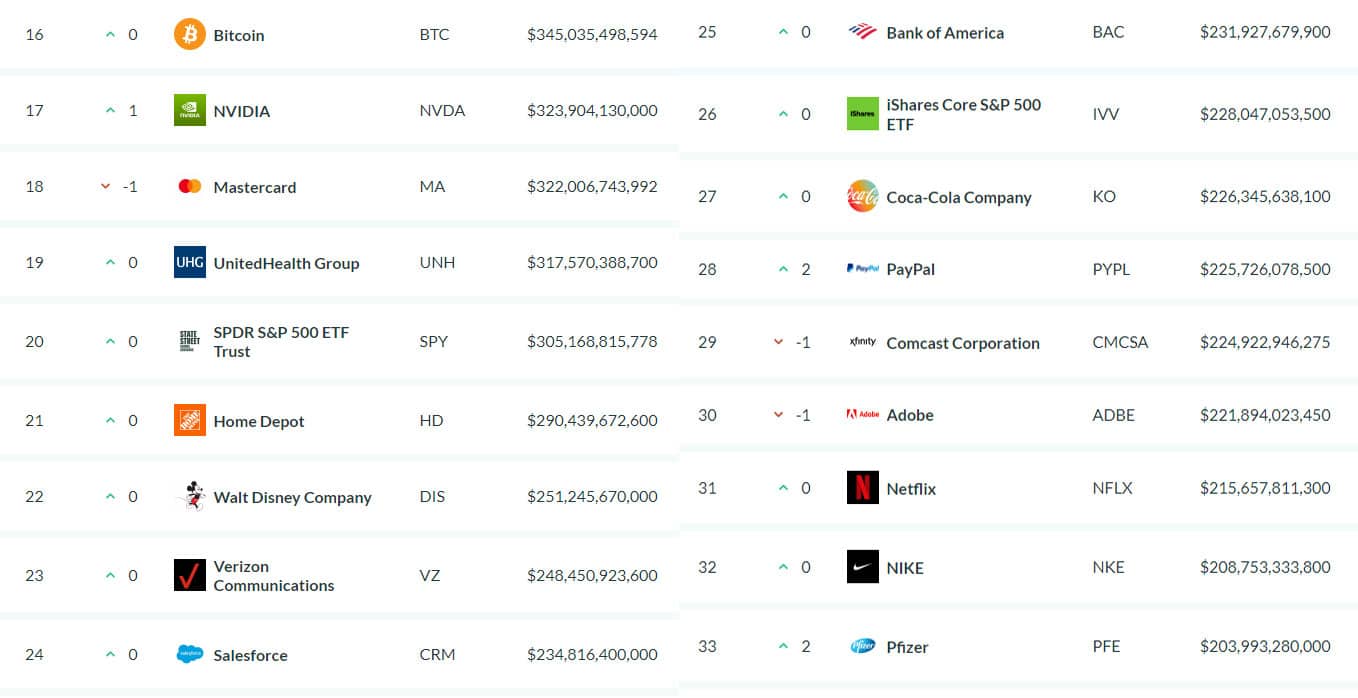Open the Walt Disney Company link
The image size is (1358, 698).
292,497
